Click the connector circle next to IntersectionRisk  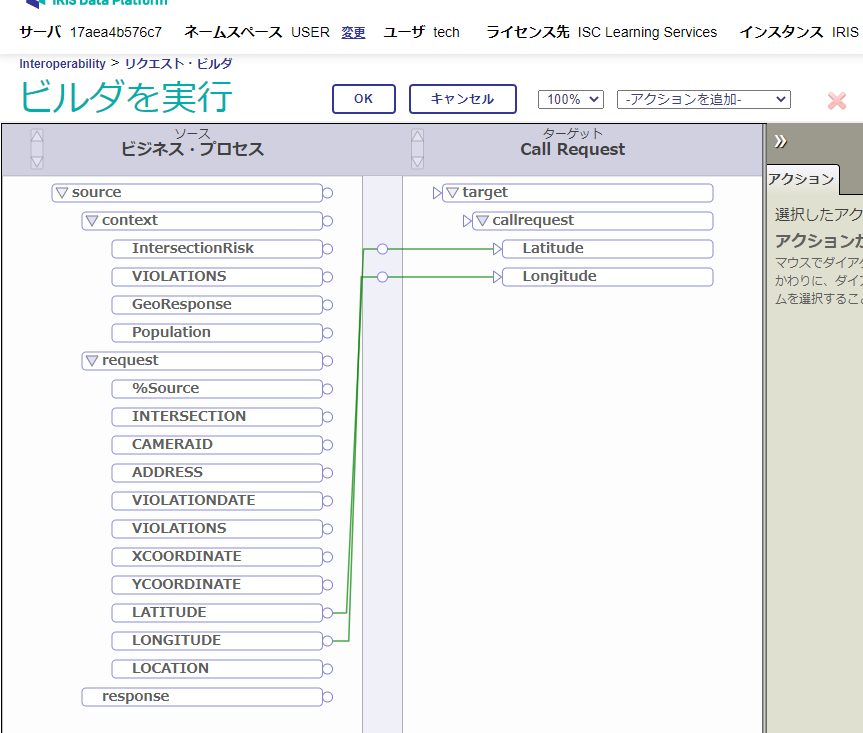tap(327, 248)
